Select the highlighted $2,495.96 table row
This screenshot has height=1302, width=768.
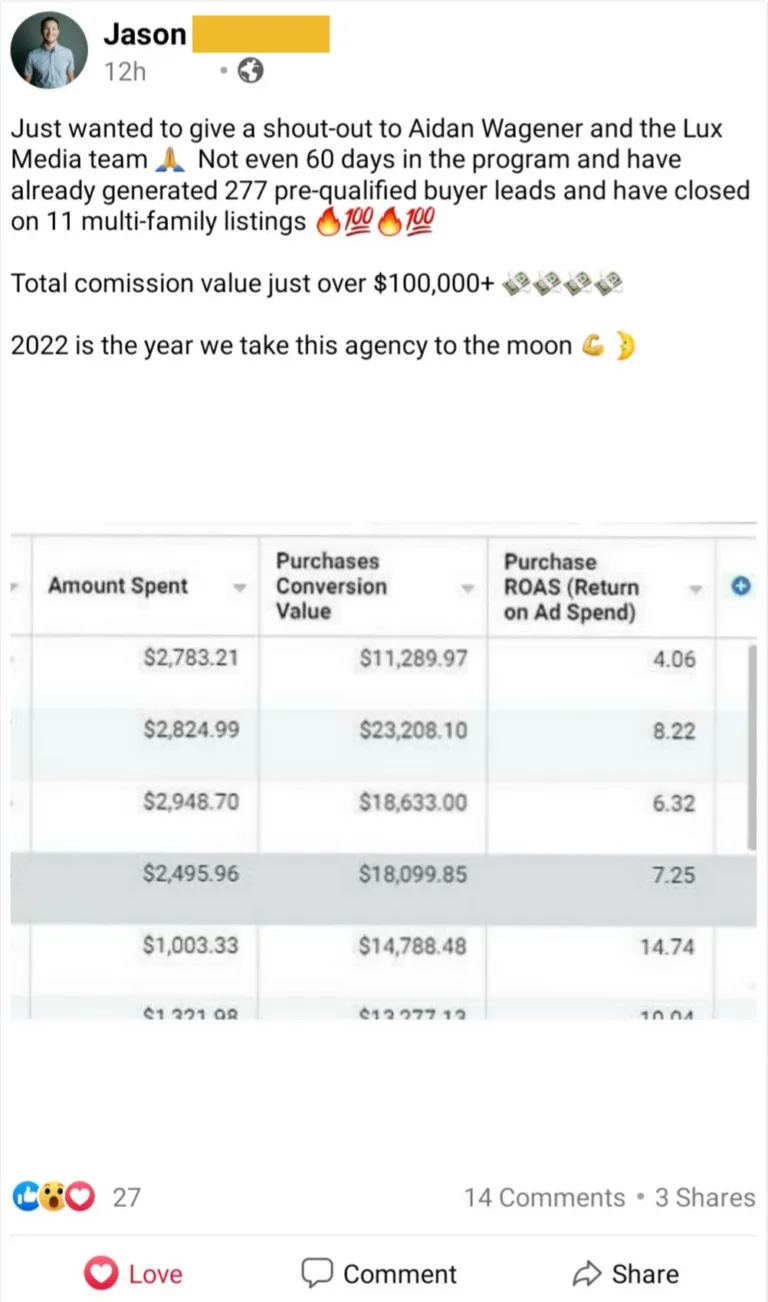[x=380, y=874]
